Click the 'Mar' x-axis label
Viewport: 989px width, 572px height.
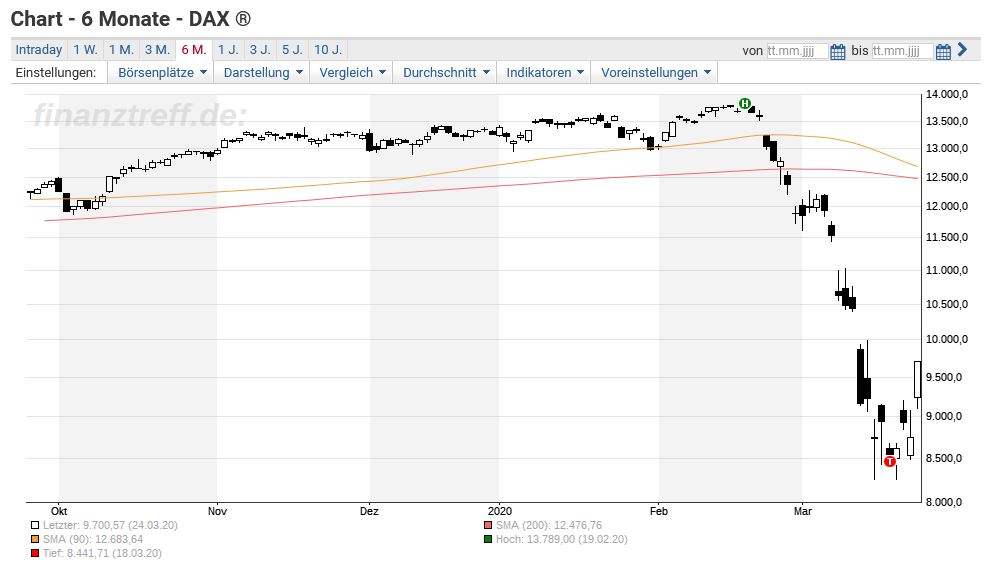[x=802, y=511]
